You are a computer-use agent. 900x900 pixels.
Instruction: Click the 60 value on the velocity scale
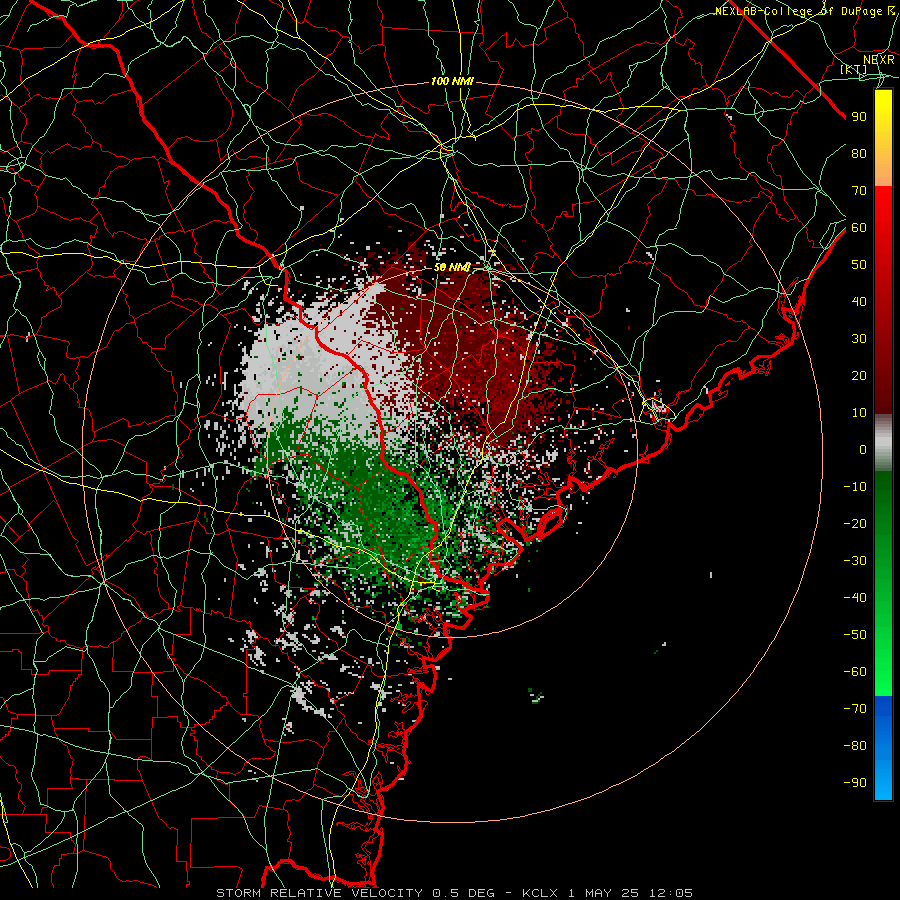coord(859,228)
